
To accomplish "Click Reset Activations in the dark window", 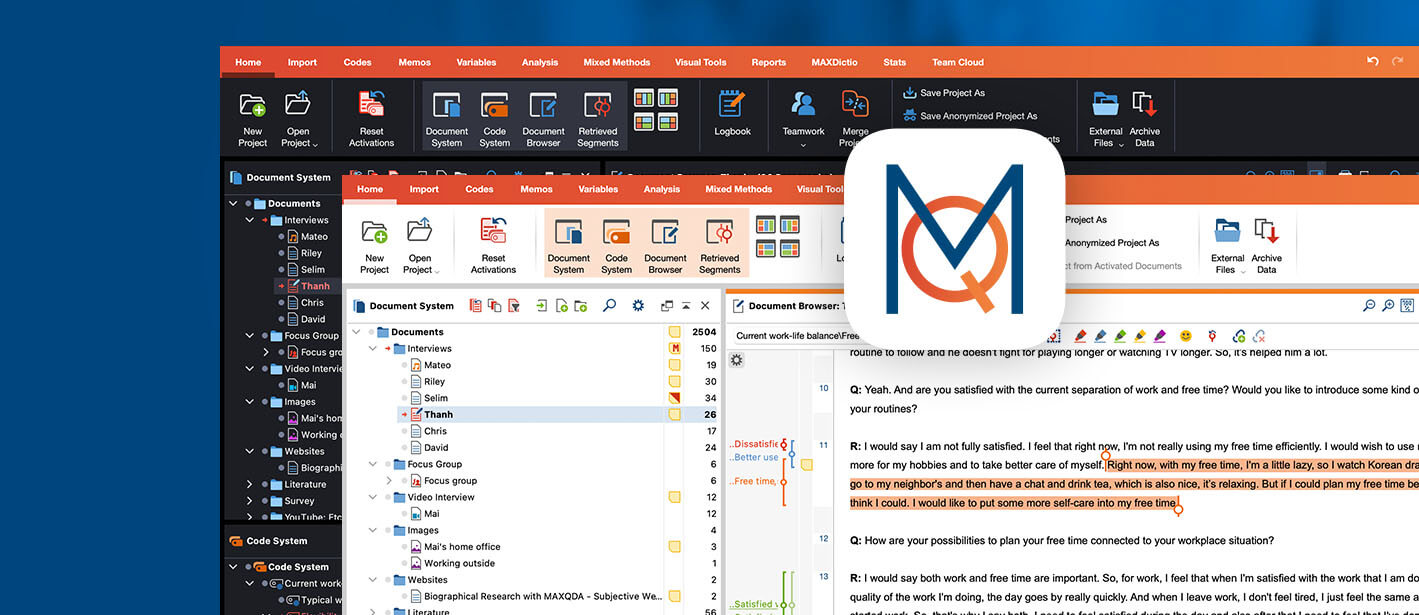I will click(371, 118).
